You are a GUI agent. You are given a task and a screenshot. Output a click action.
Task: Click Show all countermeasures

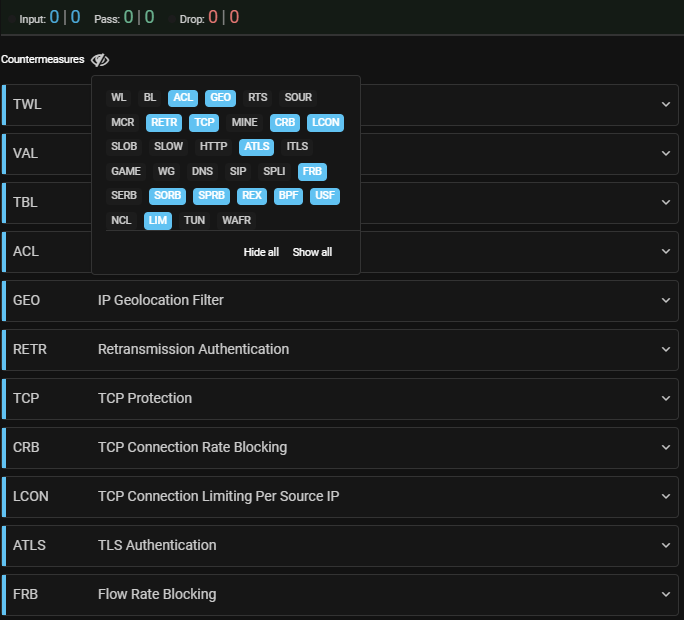pyautogui.click(x=312, y=252)
